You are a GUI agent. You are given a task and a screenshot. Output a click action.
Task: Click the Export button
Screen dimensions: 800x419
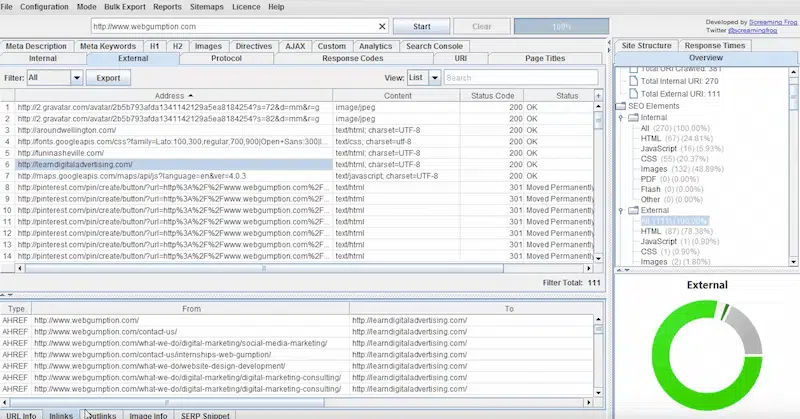(107, 77)
